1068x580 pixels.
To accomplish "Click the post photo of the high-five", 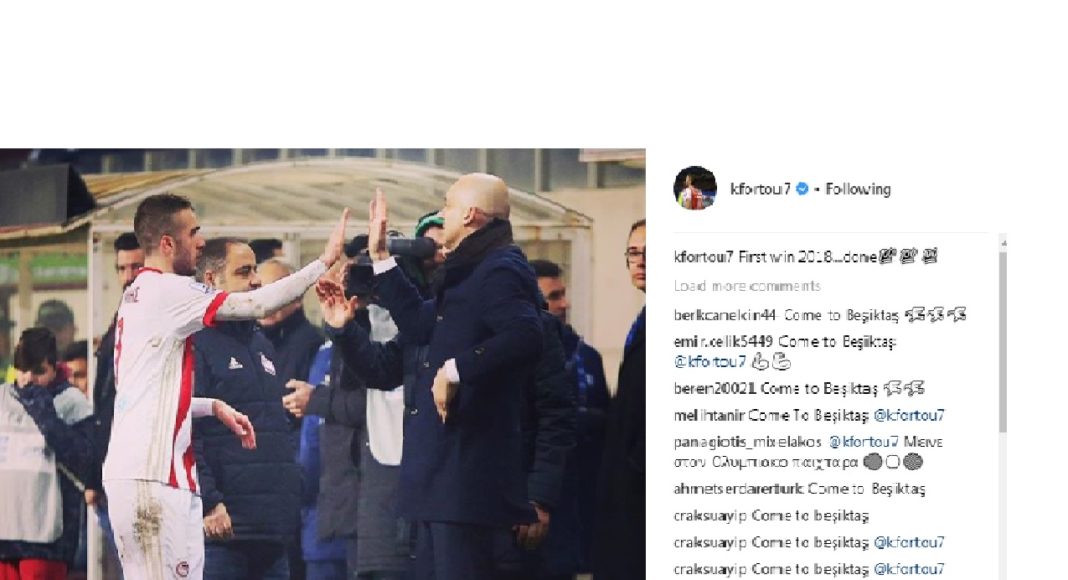I will click(x=323, y=364).
